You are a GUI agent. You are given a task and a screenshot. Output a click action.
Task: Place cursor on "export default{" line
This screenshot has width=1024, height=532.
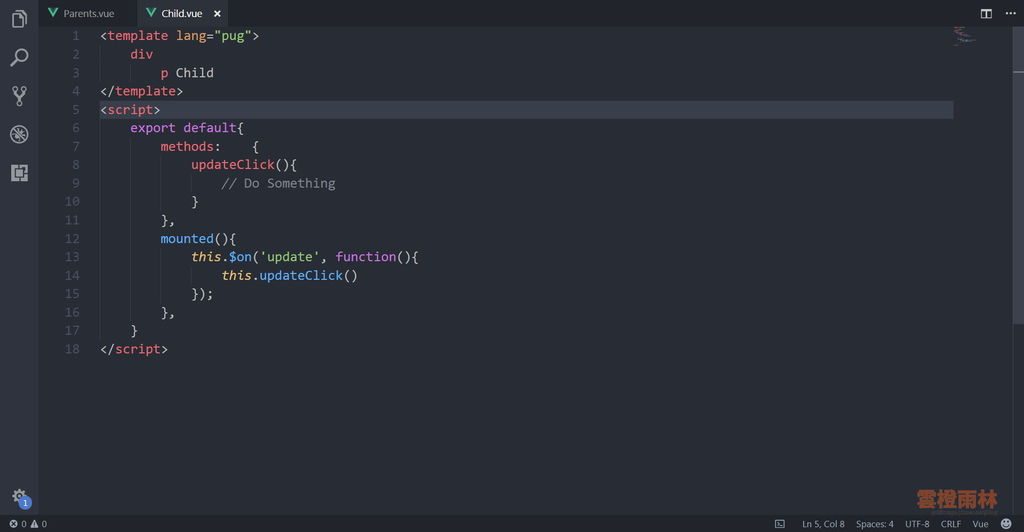(x=187, y=128)
